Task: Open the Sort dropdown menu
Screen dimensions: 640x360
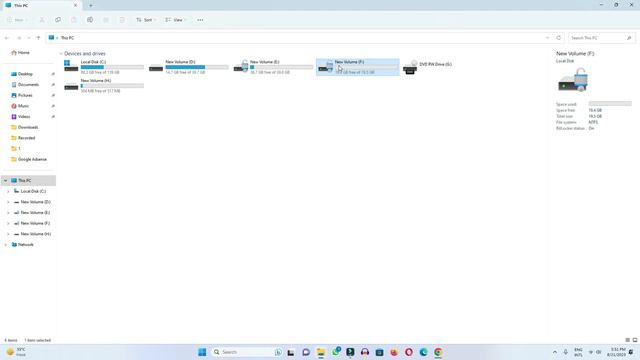Action: (x=146, y=20)
